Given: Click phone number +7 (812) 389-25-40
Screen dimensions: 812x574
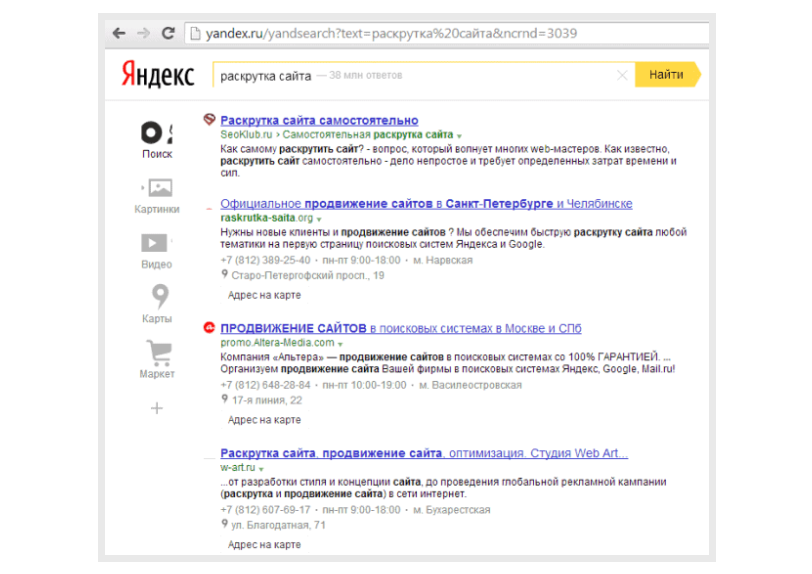Looking at the screenshot, I should coord(265,261).
